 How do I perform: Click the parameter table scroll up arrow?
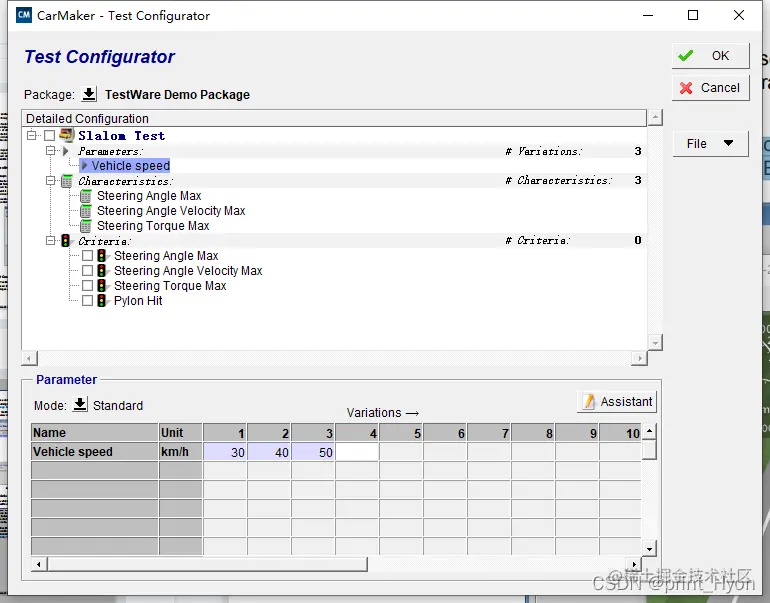click(649, 431)
